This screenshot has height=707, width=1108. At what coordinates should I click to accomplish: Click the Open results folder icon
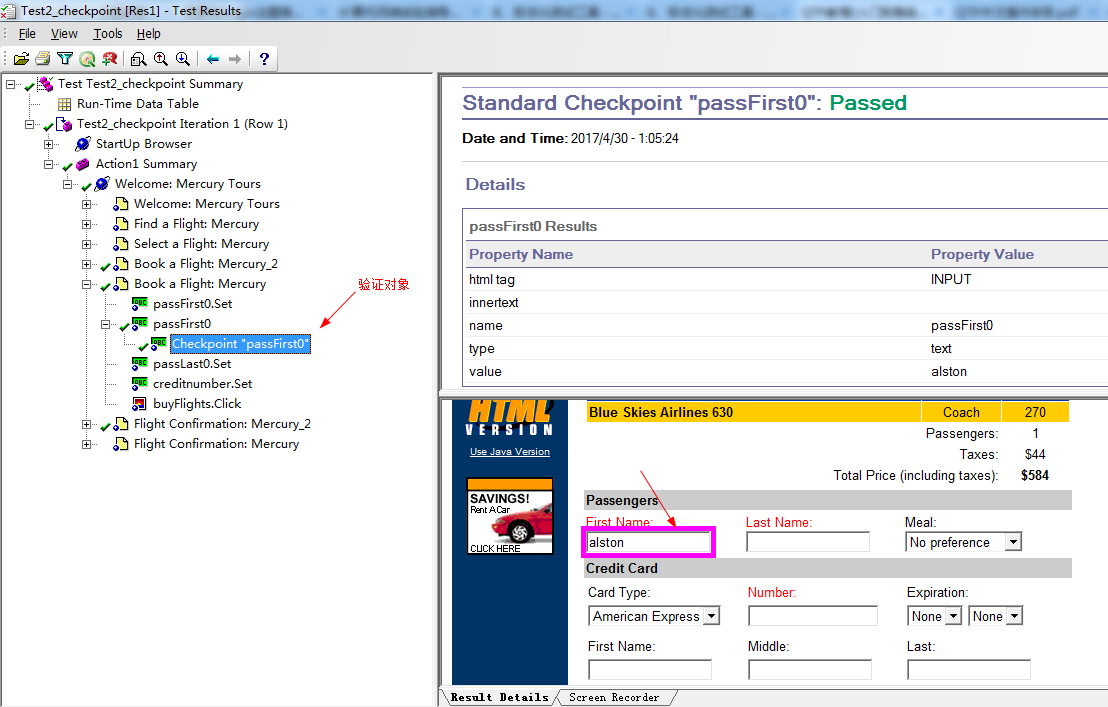pyautogui.click(x=21, y=59)
